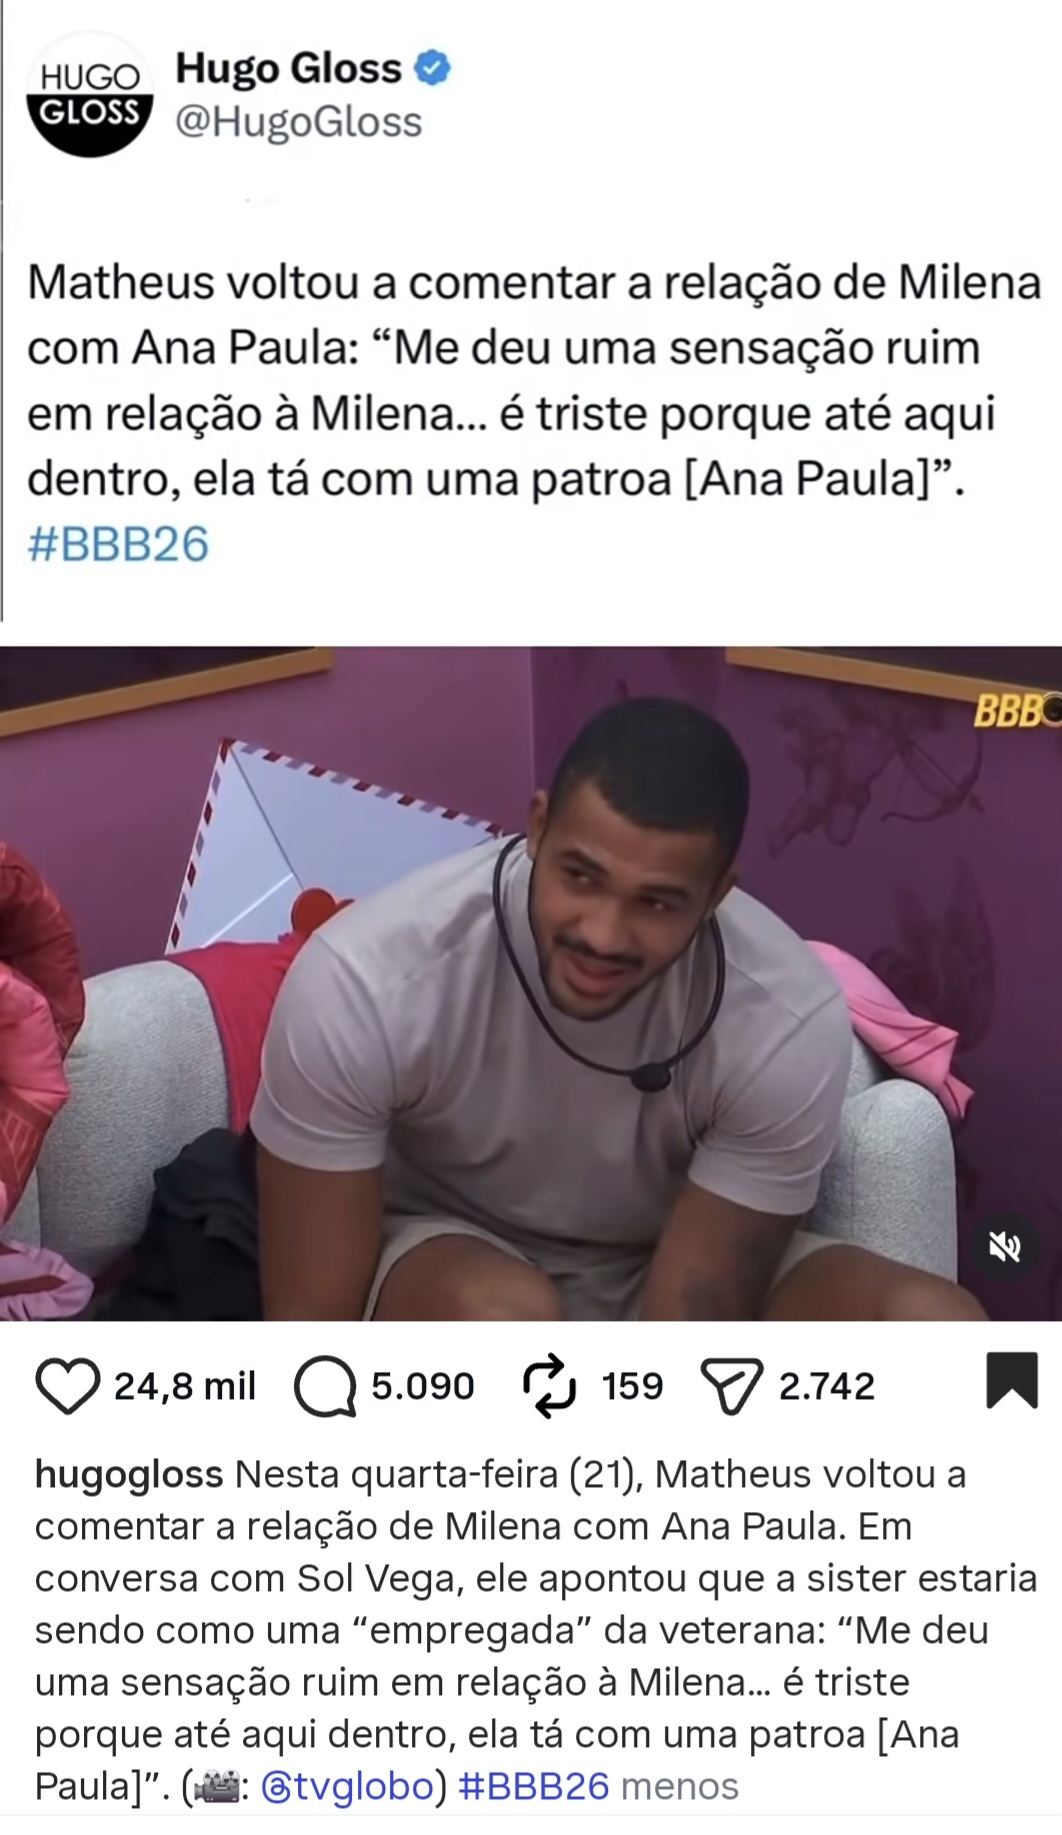Share the post with the send icon

coord(733,1388)
